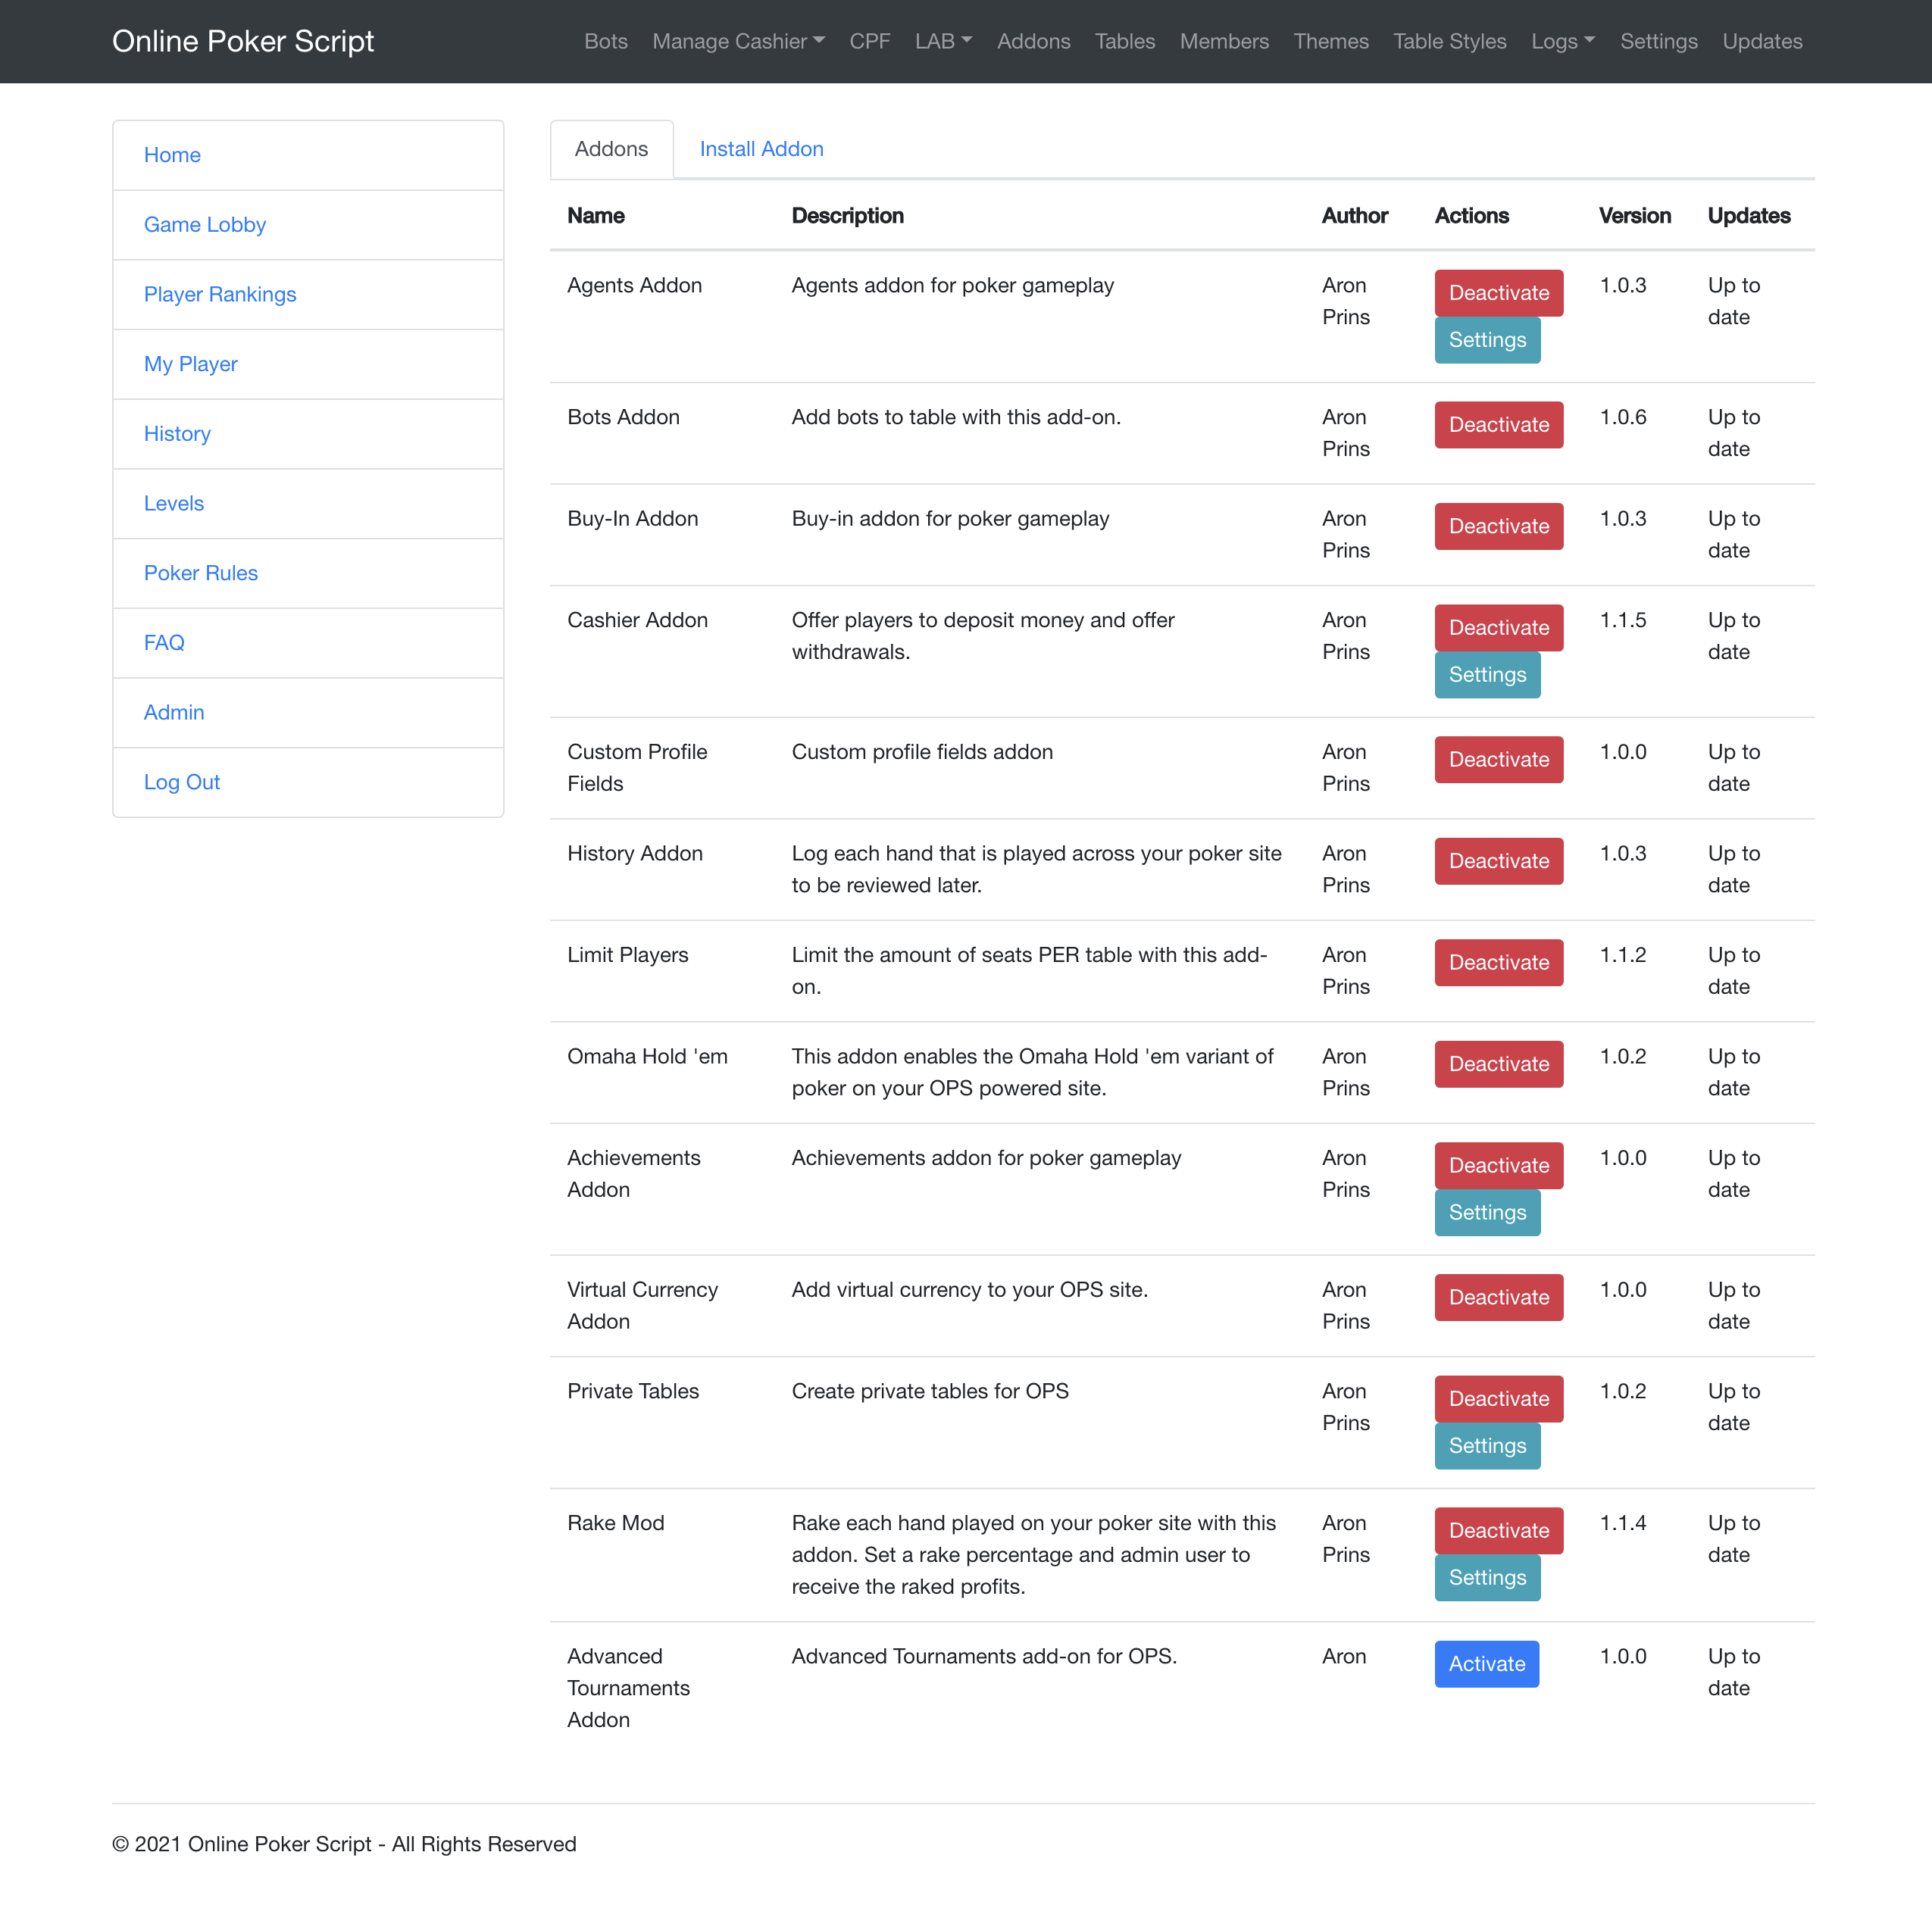Open My Player sidebar link
This screenshot has width=1932, height=1924.
click(308, 364)
